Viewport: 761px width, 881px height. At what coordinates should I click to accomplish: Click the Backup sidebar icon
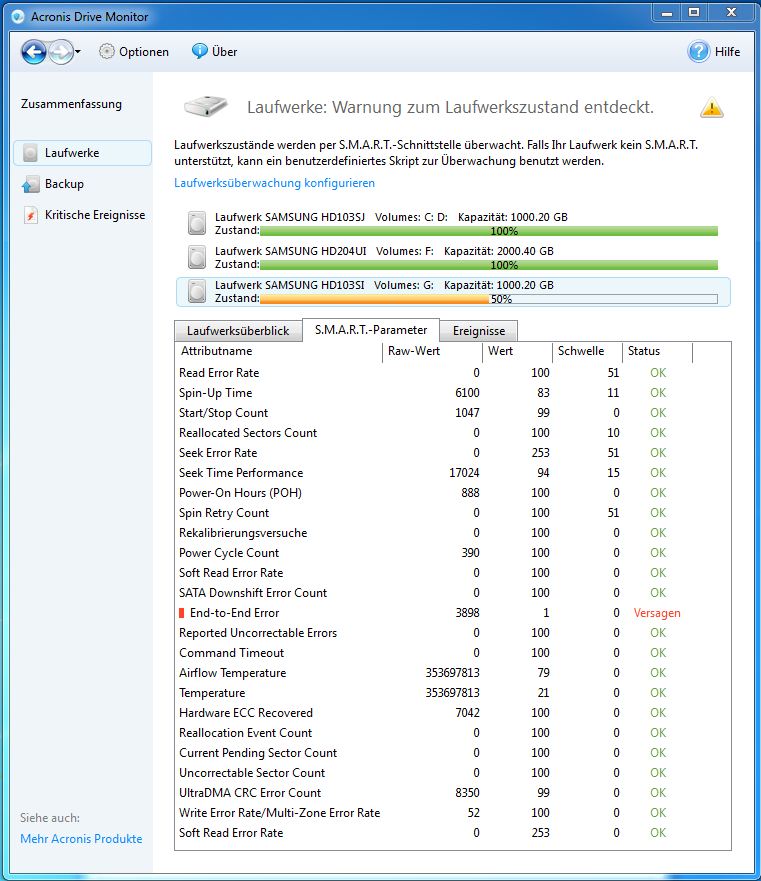point(30,184)
